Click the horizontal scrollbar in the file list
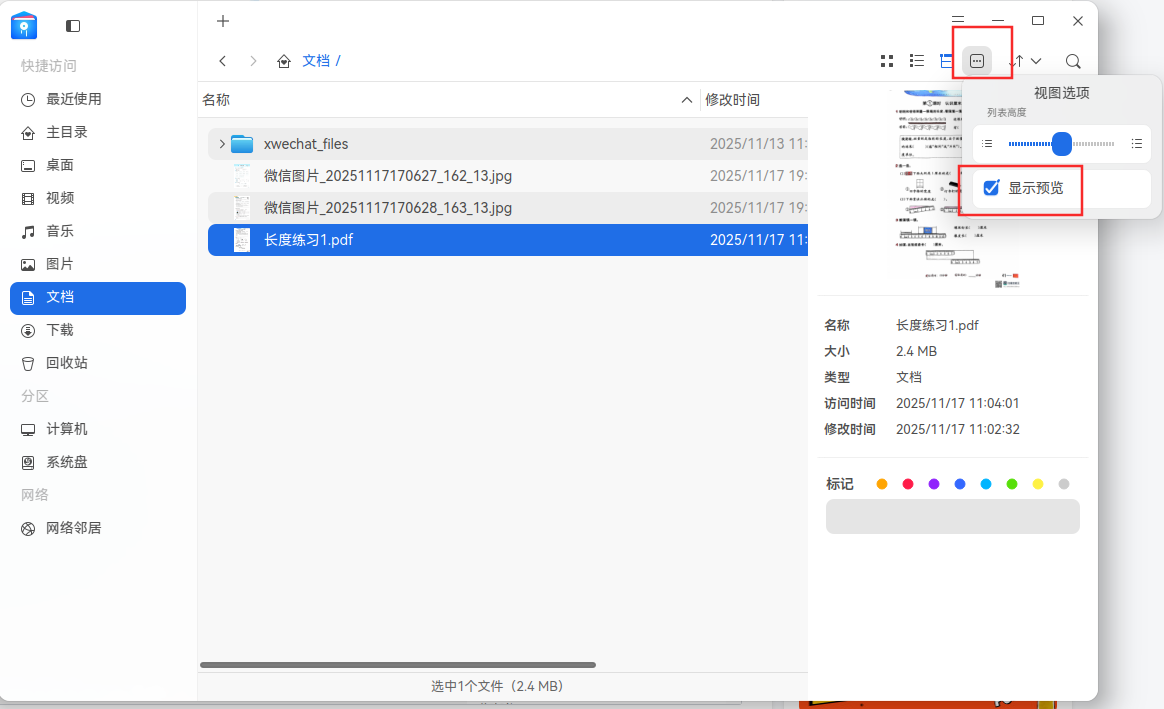The width and height of the screenshot is (1164, 709). point(398,664)
